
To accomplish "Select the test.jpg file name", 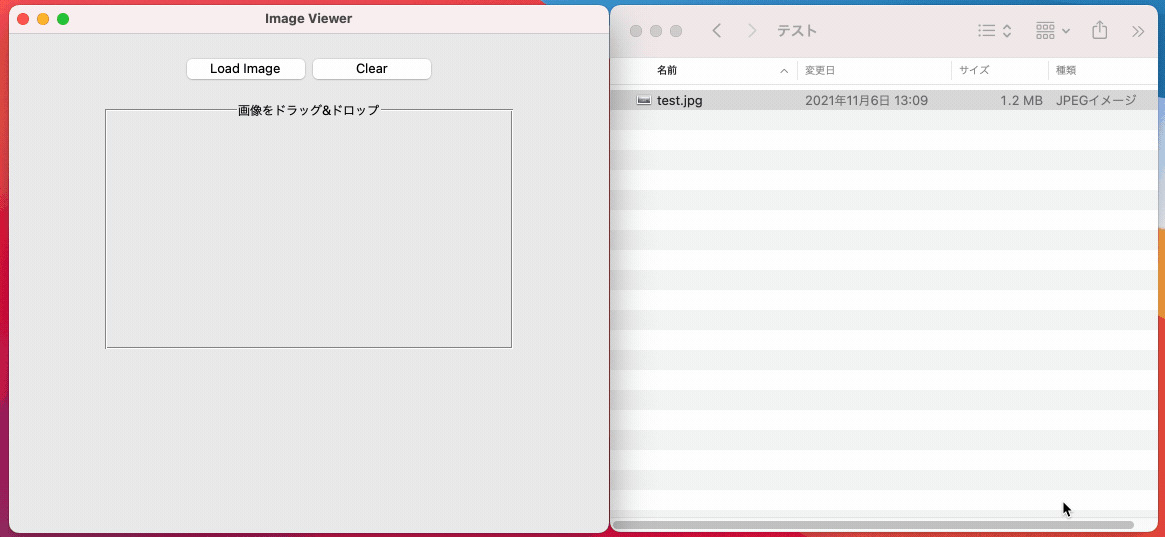I will [x=680, y=100].
